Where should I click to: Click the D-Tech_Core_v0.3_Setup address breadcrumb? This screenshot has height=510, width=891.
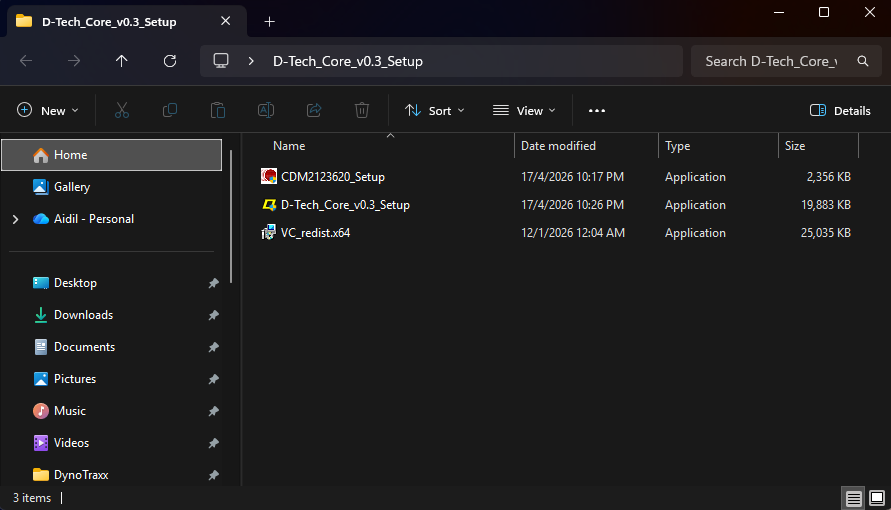[x=348, y=61]
